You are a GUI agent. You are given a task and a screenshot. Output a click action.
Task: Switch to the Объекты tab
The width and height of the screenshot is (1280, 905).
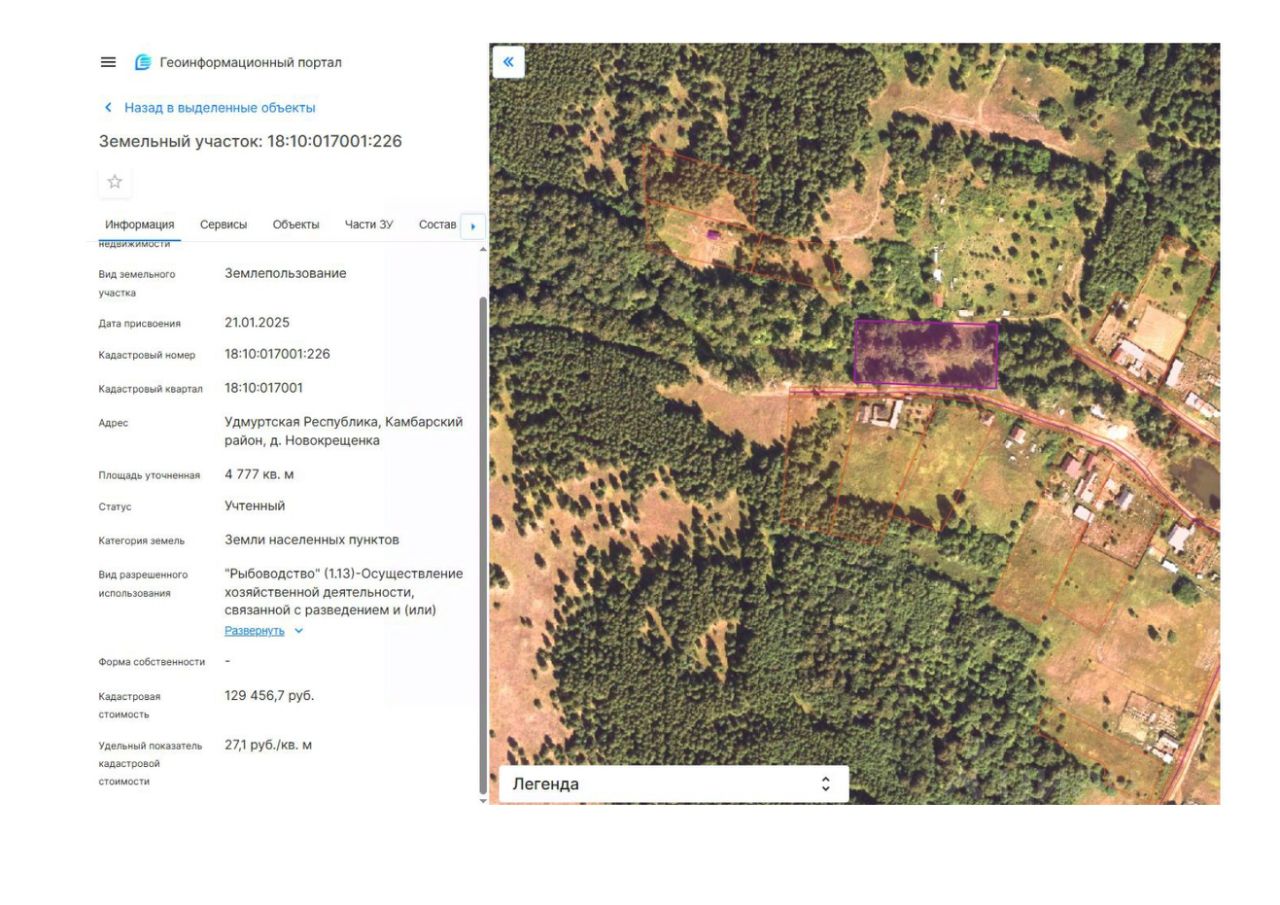296,224
